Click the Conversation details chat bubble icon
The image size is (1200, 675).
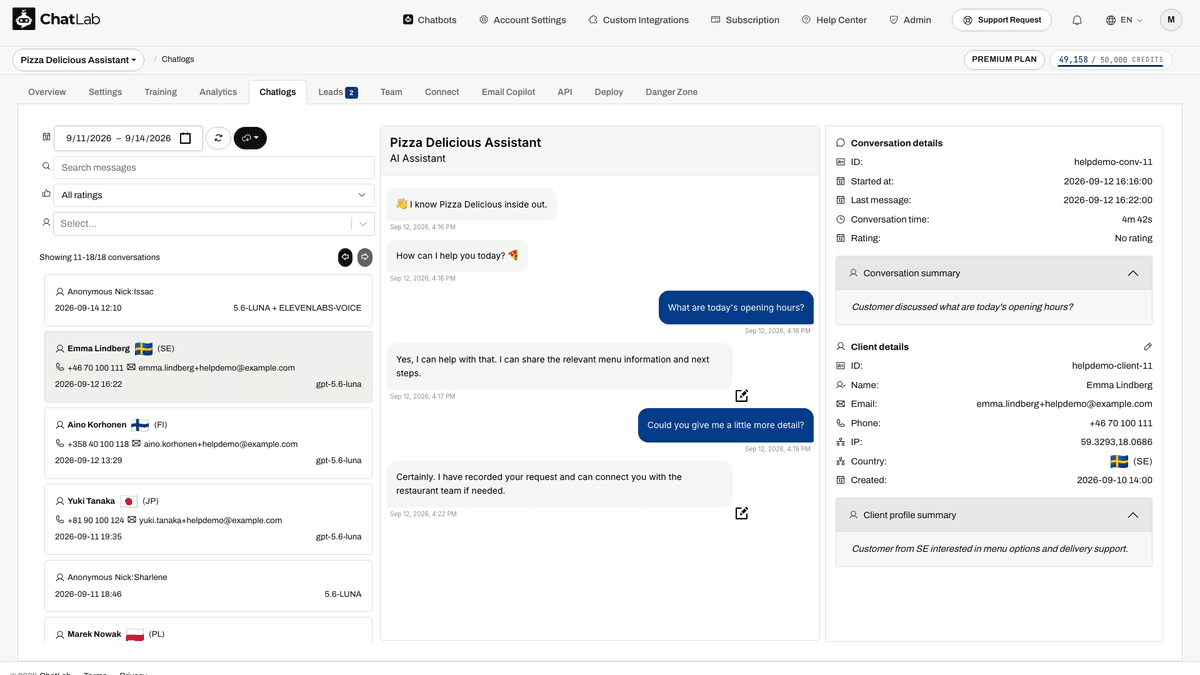[x=841, y=143]
